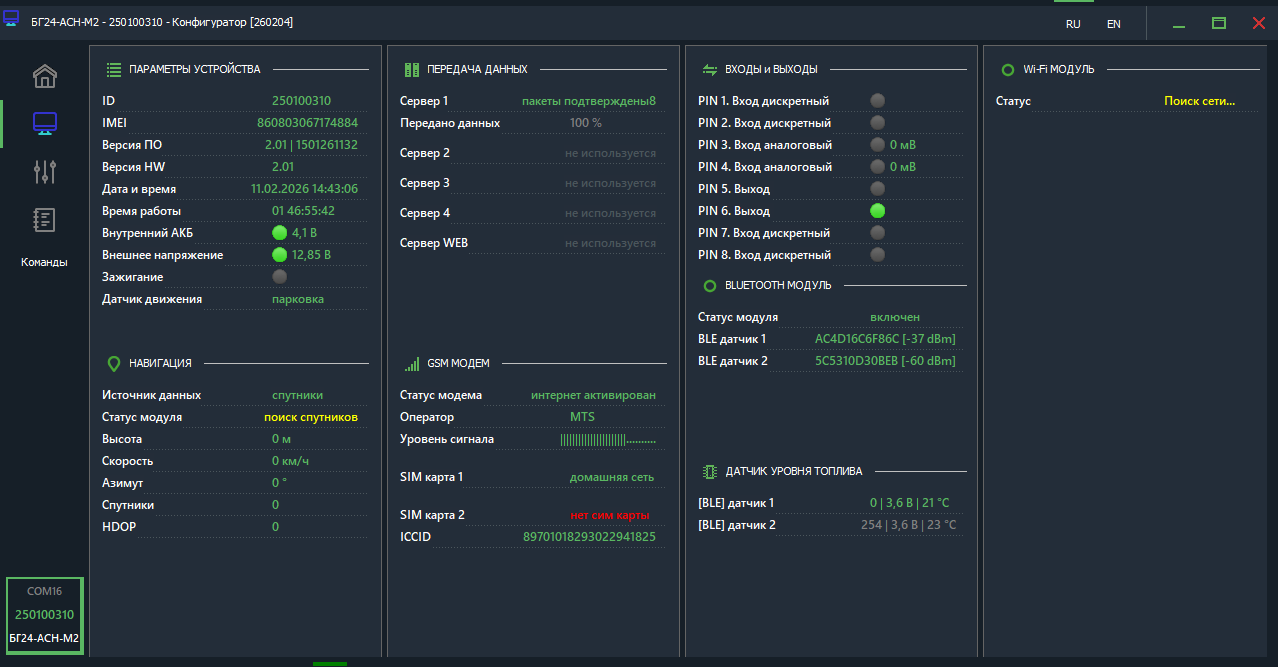Toggle the PIN 6 output indicator
Image resolution: width=1278 pixels, height=667 pixels.
pyautogui.click(x=878, y=211)
